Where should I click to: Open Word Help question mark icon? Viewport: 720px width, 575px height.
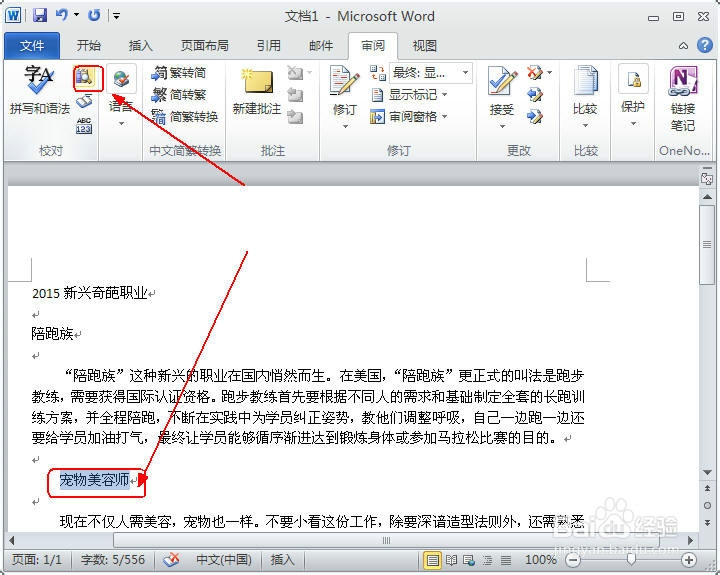(704, 45)
